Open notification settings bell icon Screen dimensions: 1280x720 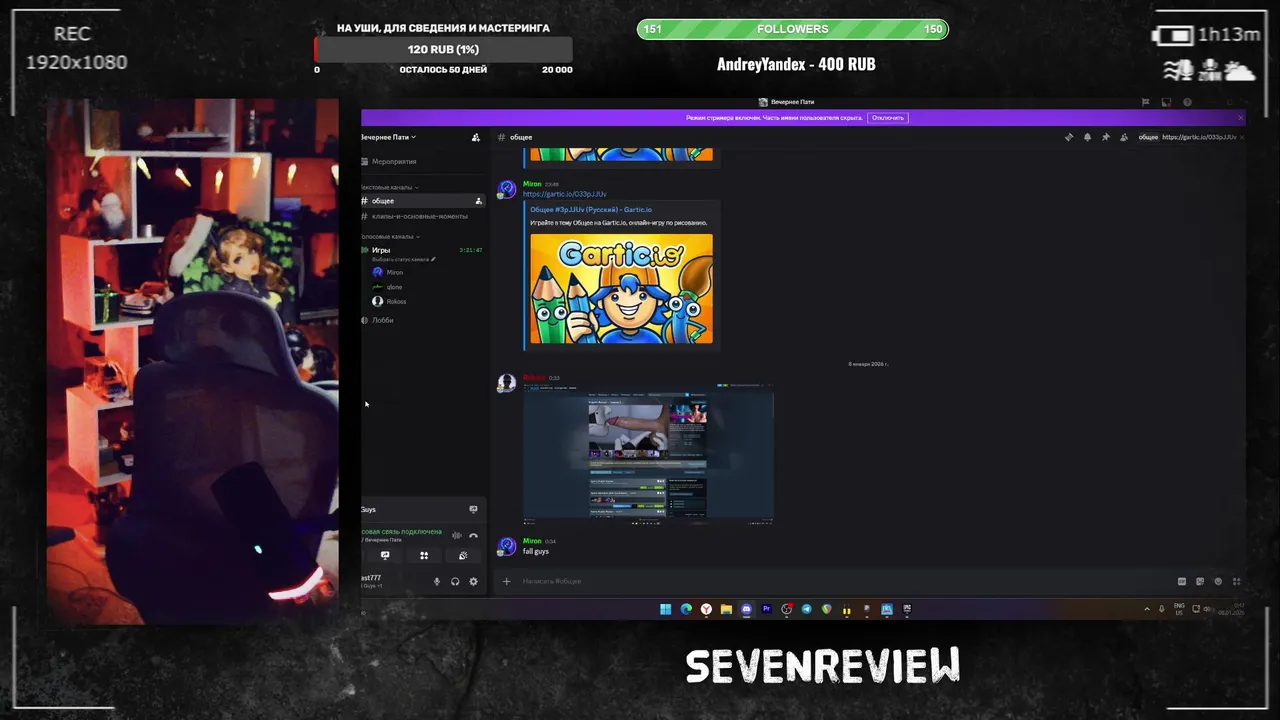[x=1087, y=137]
